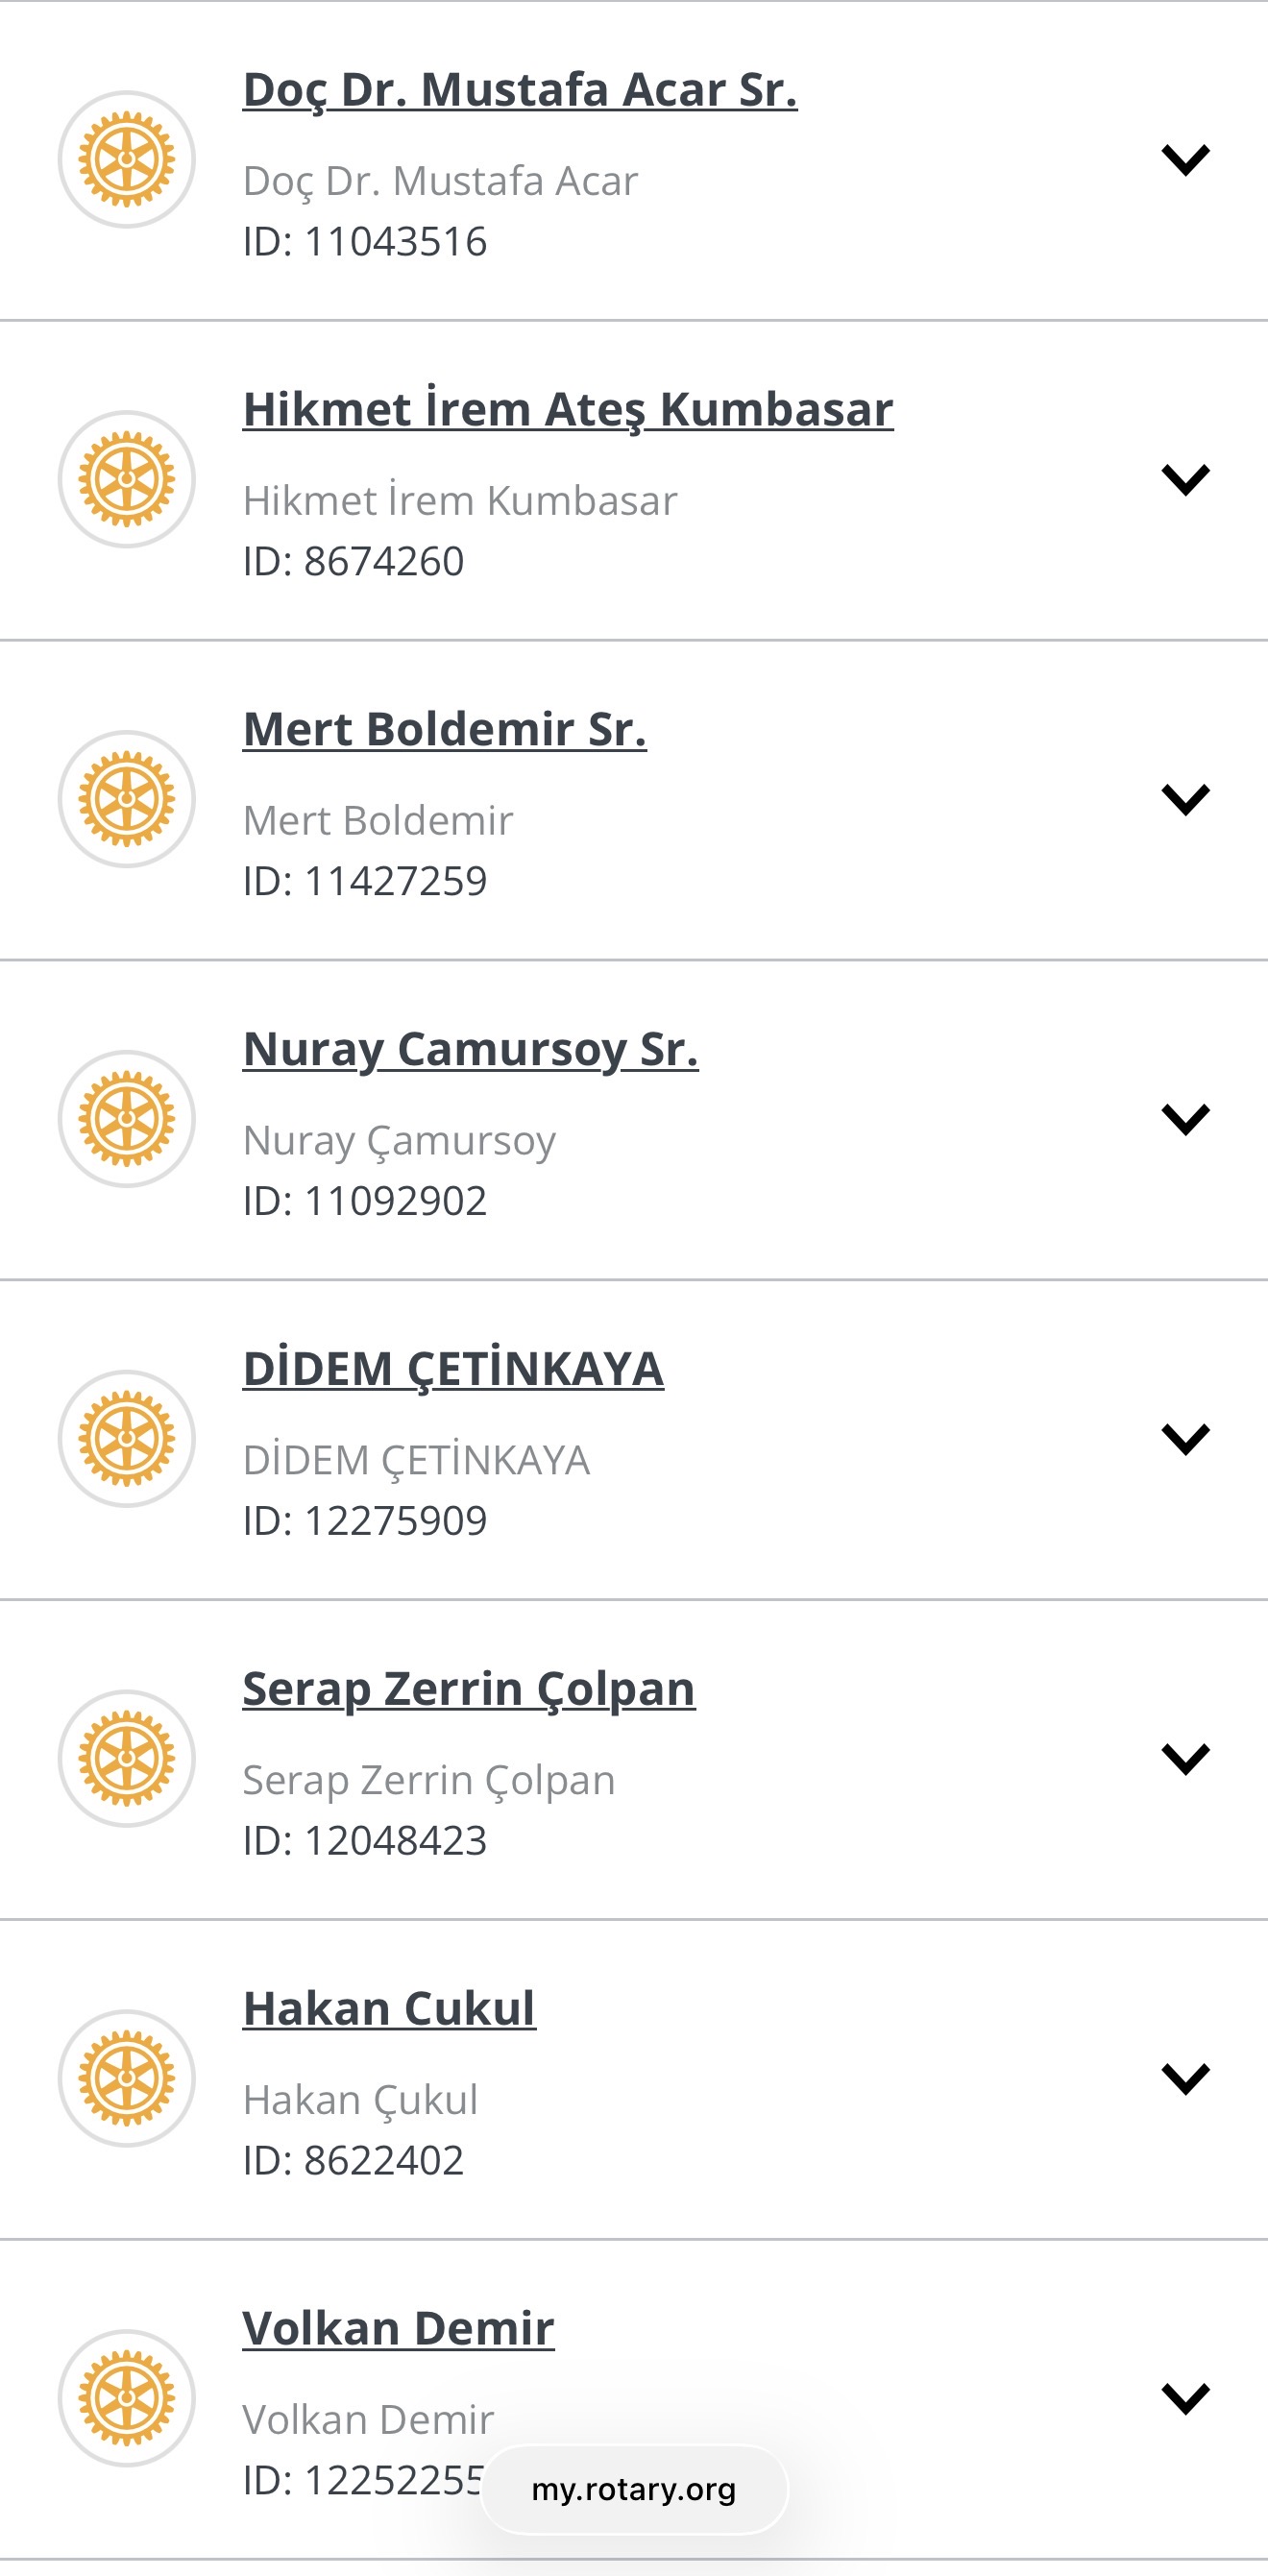Image resolution: width=1268 pixels, height=2576 pixels.
Task: Tap Rotary wheel icon for Hikmet İrem Kumbasar
Action: [127, 479]
